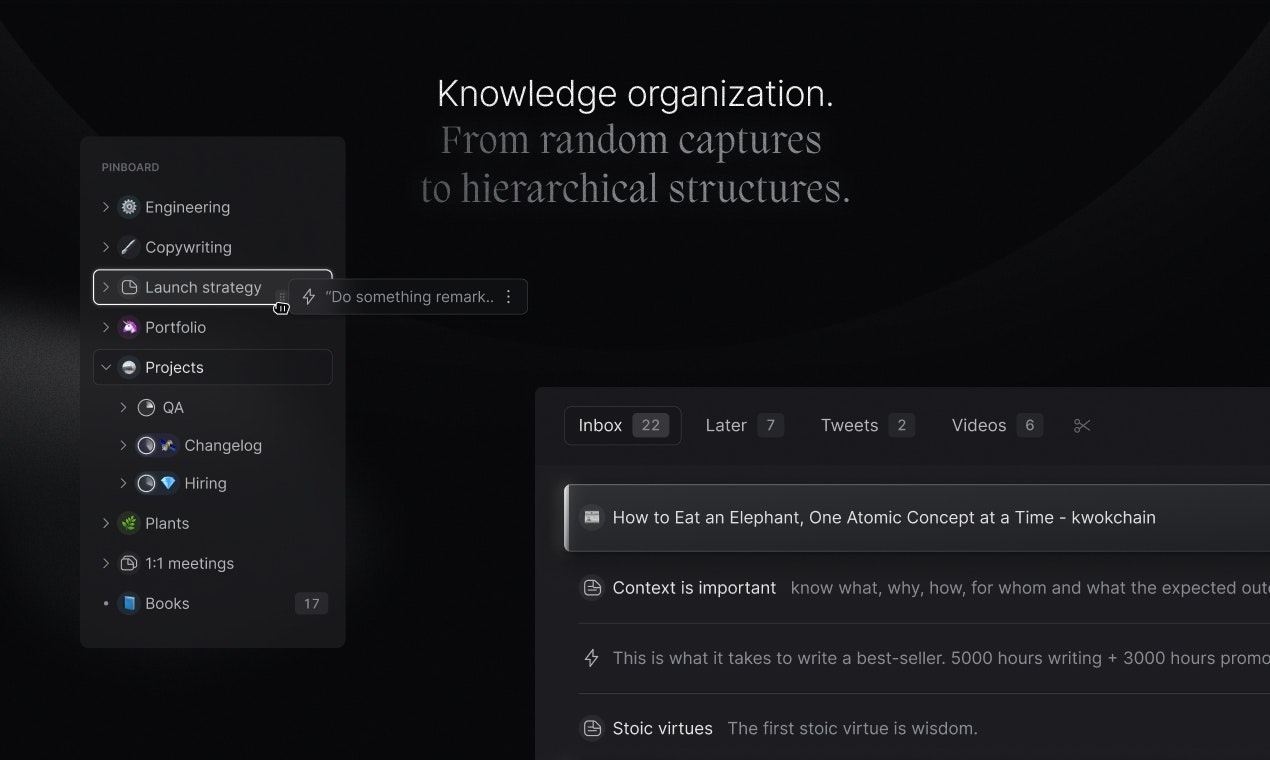
Task: Open the best-seller highlight row
Action: (923, 658)
